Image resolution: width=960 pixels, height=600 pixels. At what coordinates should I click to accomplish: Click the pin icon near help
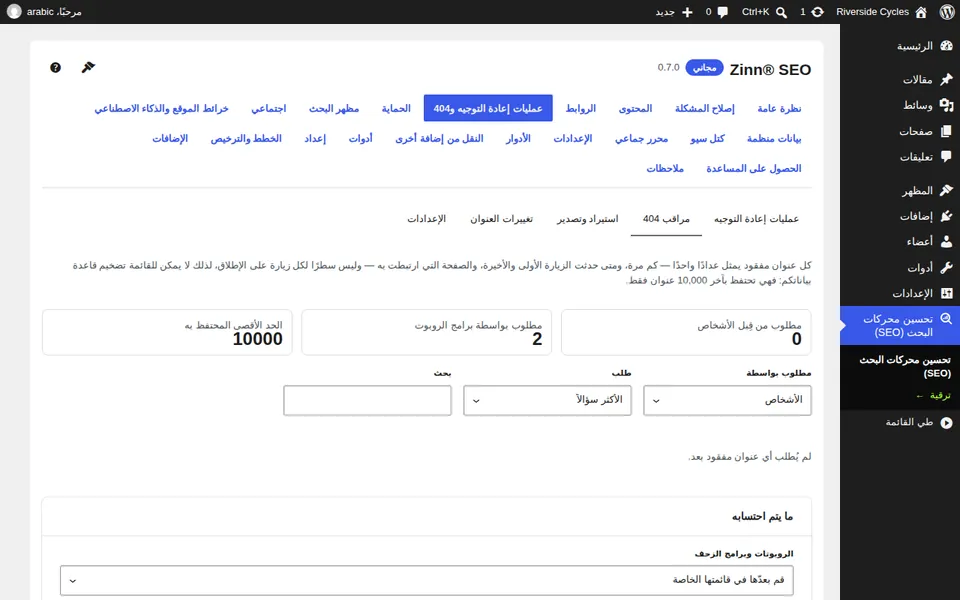coord(88,67)
